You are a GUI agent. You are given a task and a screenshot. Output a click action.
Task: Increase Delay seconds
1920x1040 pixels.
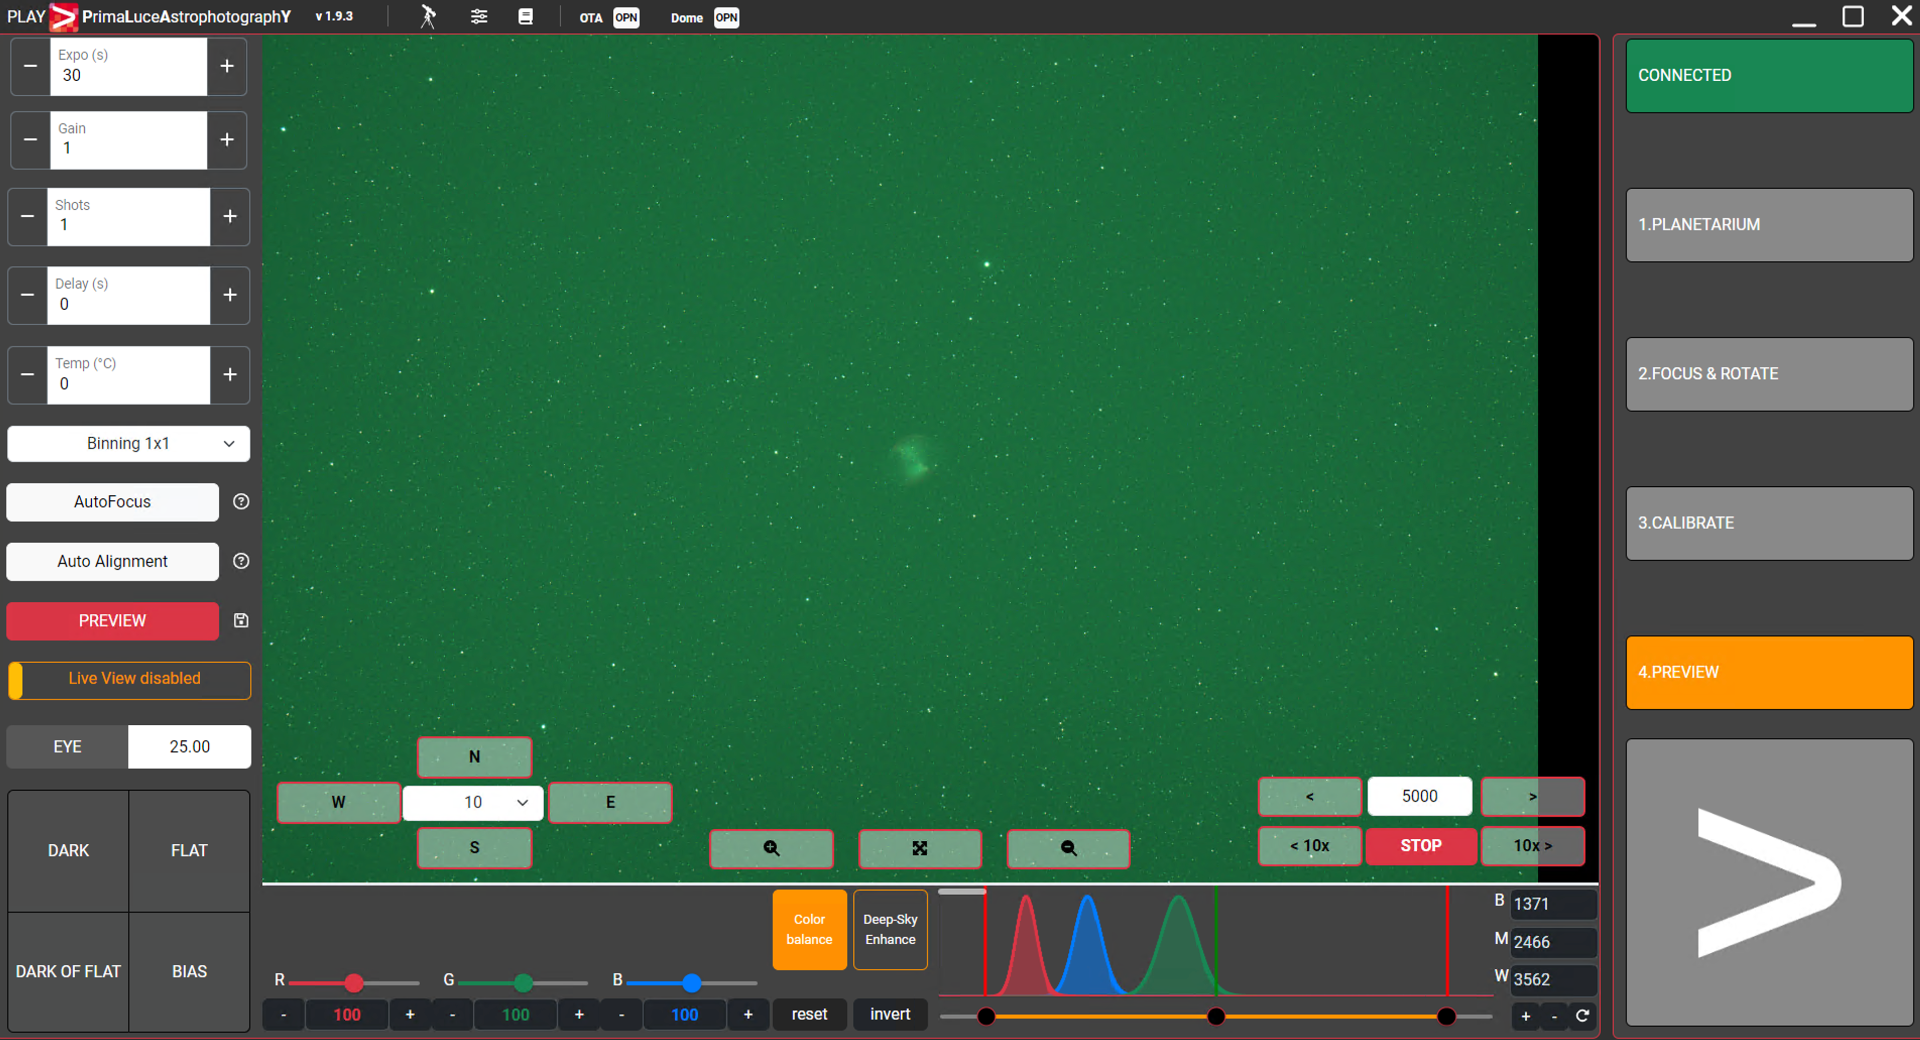point(230,295)
